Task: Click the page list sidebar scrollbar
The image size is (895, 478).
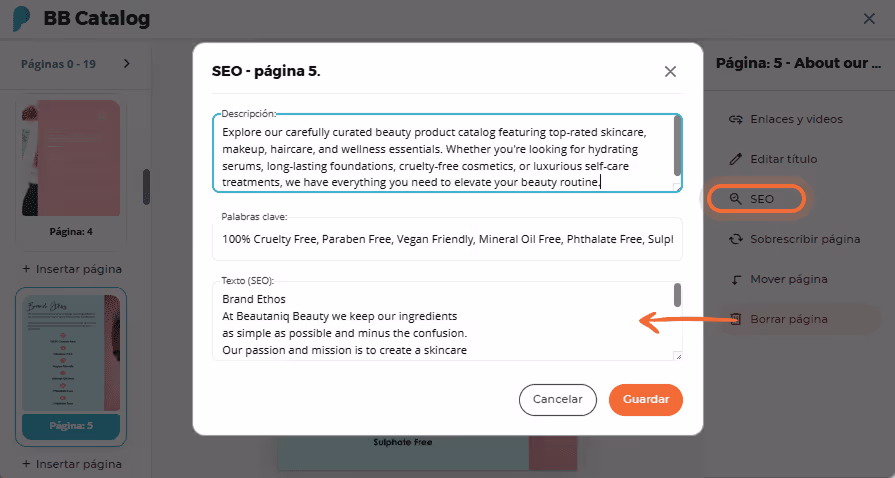Action: pos(146,187)
